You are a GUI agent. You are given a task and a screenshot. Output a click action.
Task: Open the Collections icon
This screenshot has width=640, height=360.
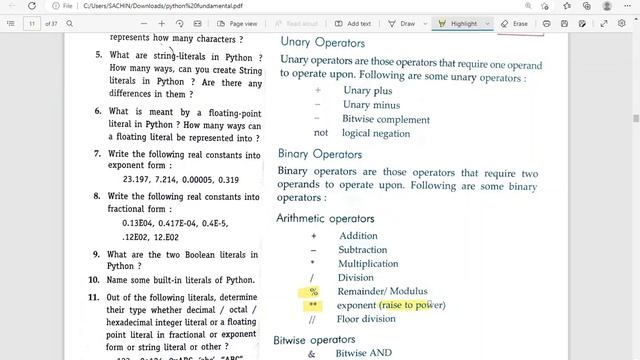point(587,6)
